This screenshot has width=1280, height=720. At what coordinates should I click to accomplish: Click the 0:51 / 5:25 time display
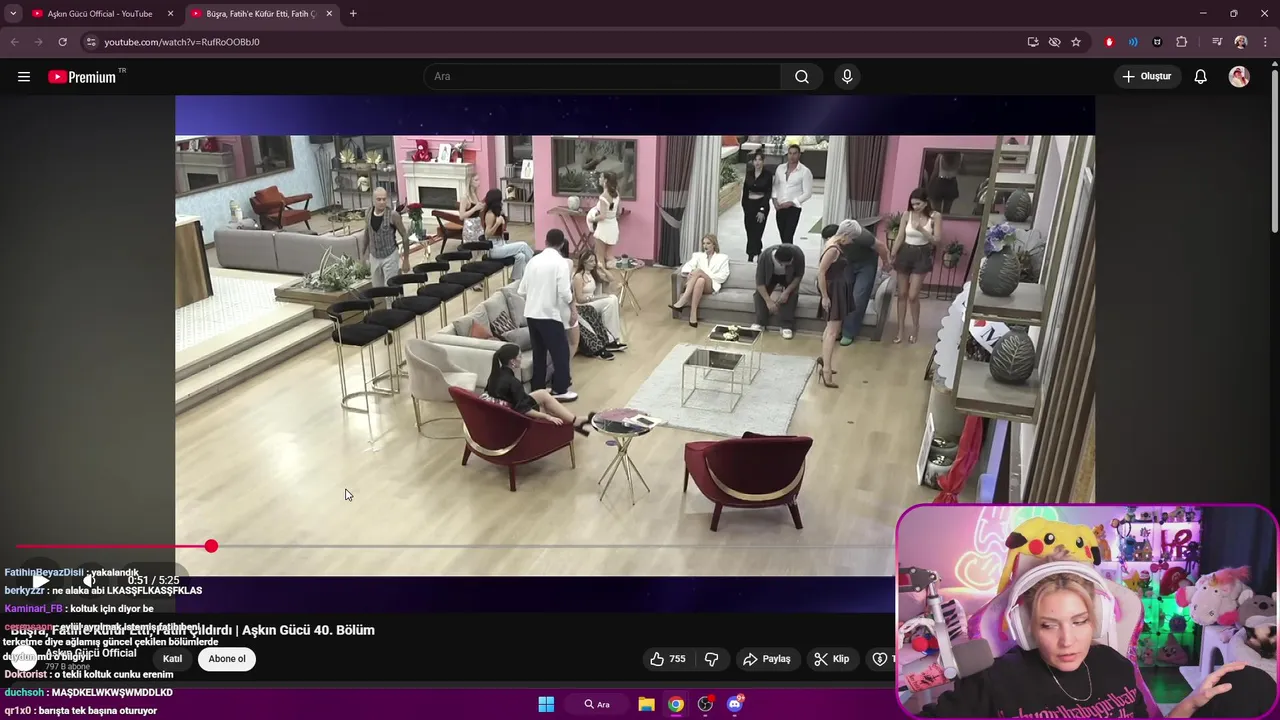tap(153, 580)
